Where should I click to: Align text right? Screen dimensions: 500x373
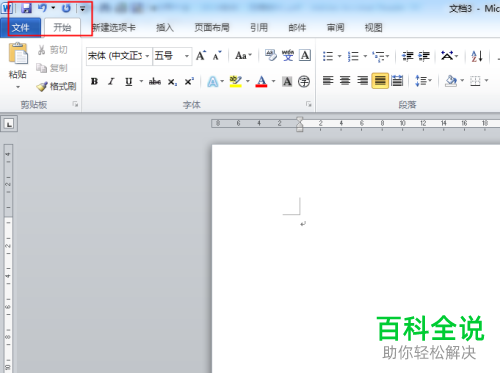point(362,81)
